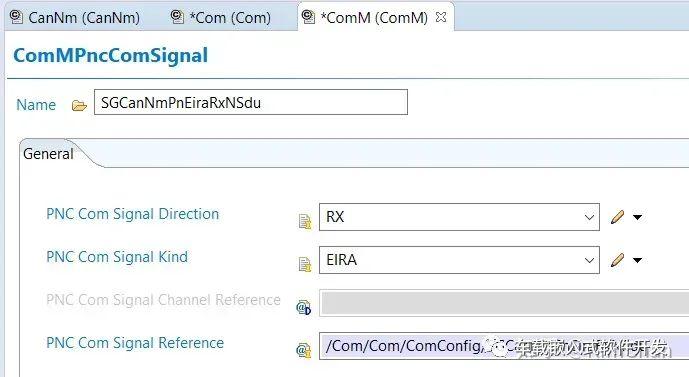Click reference icon for PNC Com Signal Reference
This screenshot has height=377, width=689.
[303, 350]
